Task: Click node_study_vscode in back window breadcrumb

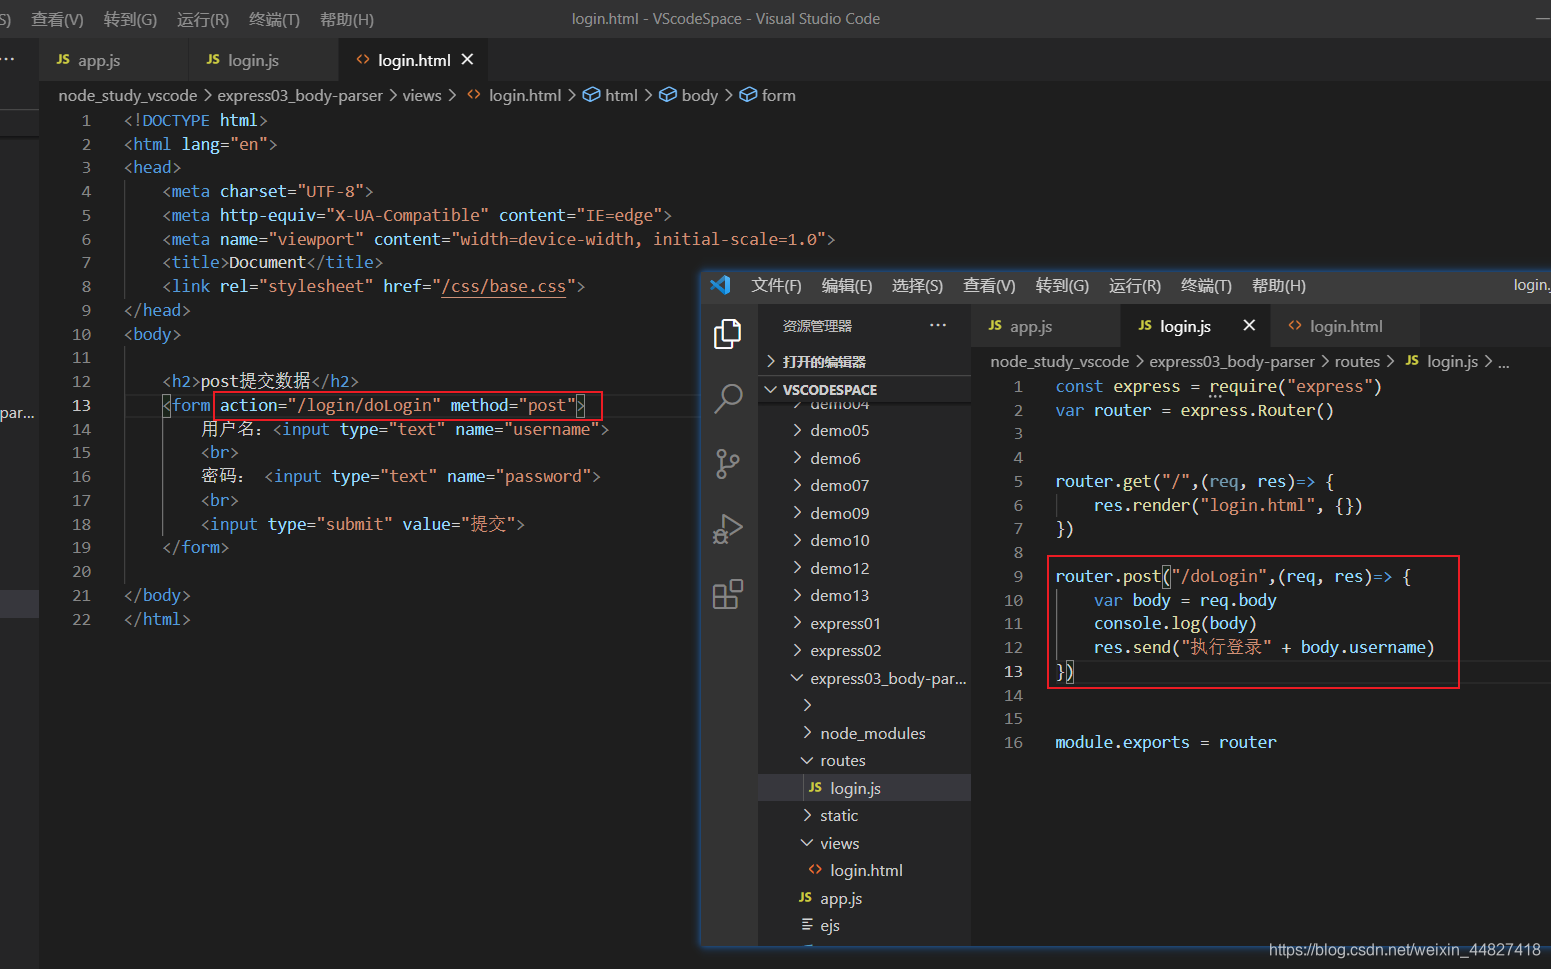Action: tap(128, 95)
